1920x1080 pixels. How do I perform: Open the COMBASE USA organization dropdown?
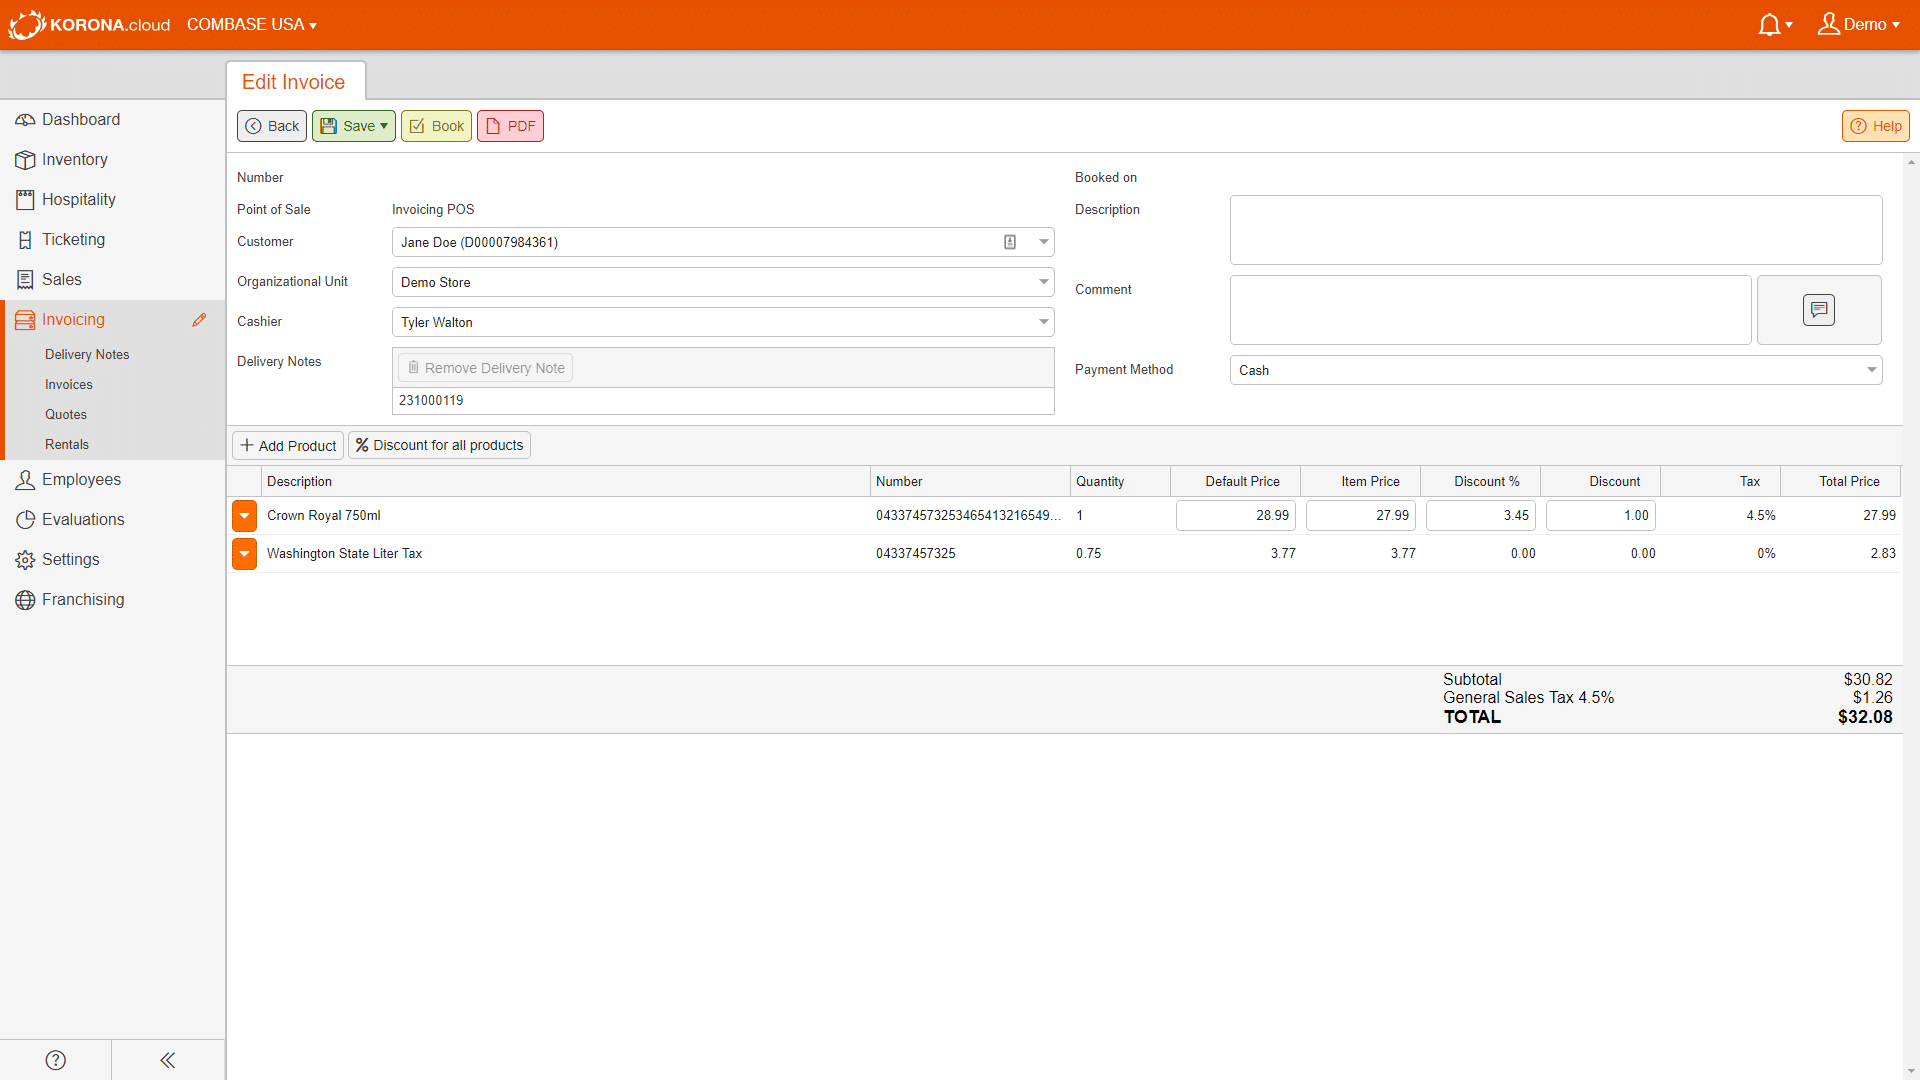[252, 24]
